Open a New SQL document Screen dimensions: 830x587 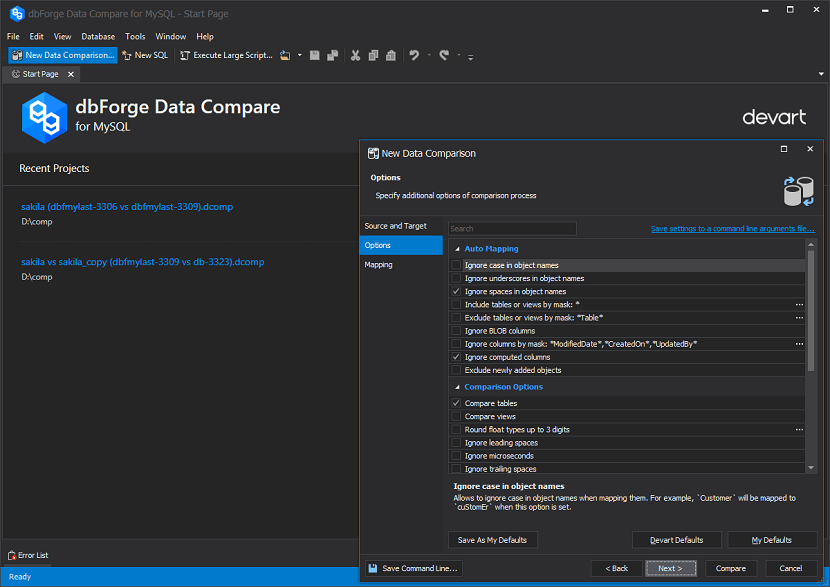pyautogui.click(x=145, y=55)
